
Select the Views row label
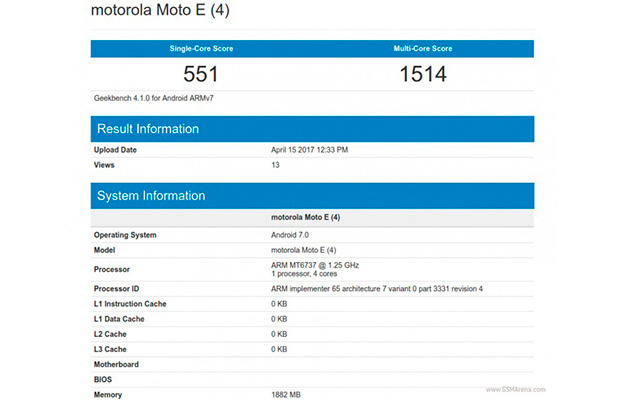tap(104, 164)
